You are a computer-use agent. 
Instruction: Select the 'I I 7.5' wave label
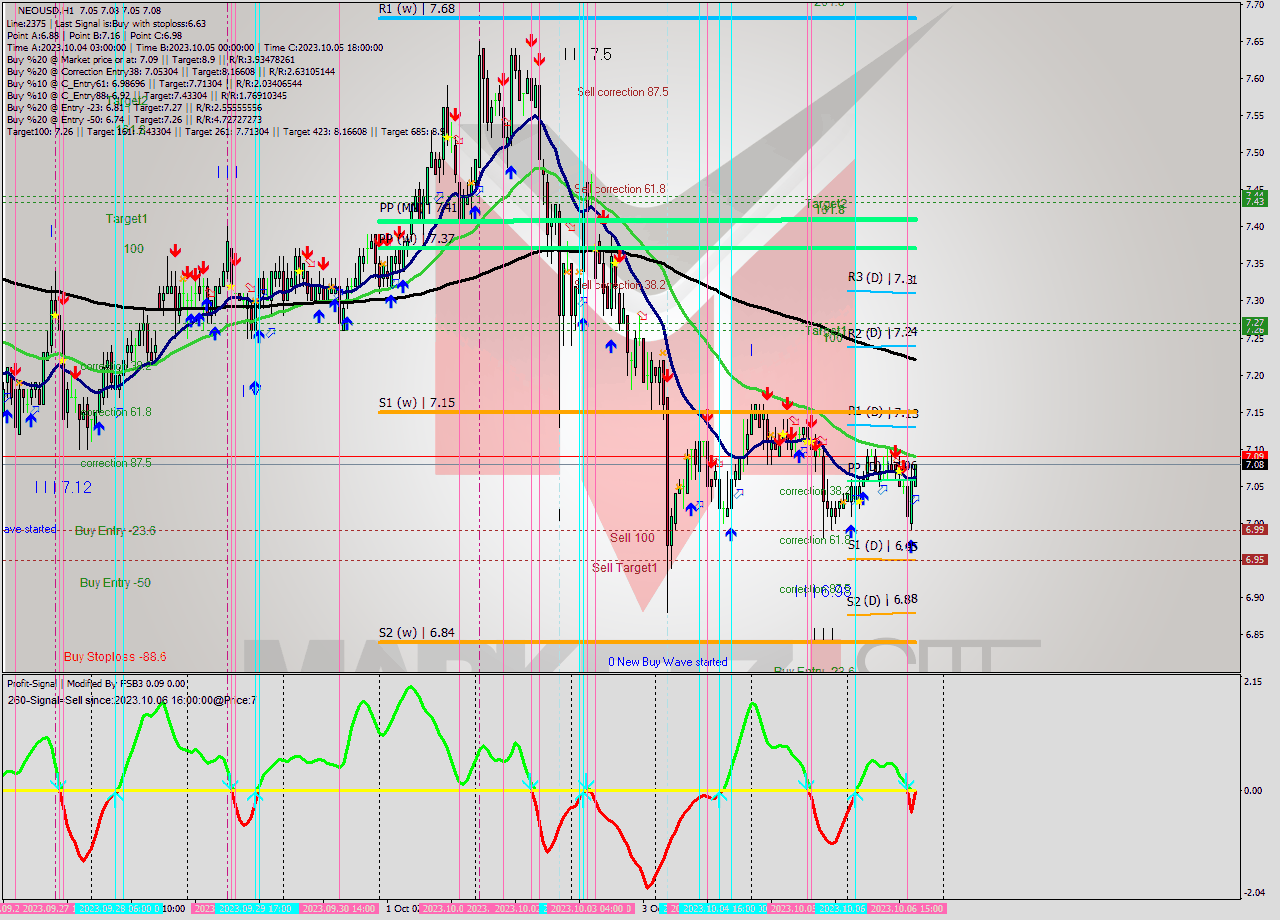(x=587, y=54)
